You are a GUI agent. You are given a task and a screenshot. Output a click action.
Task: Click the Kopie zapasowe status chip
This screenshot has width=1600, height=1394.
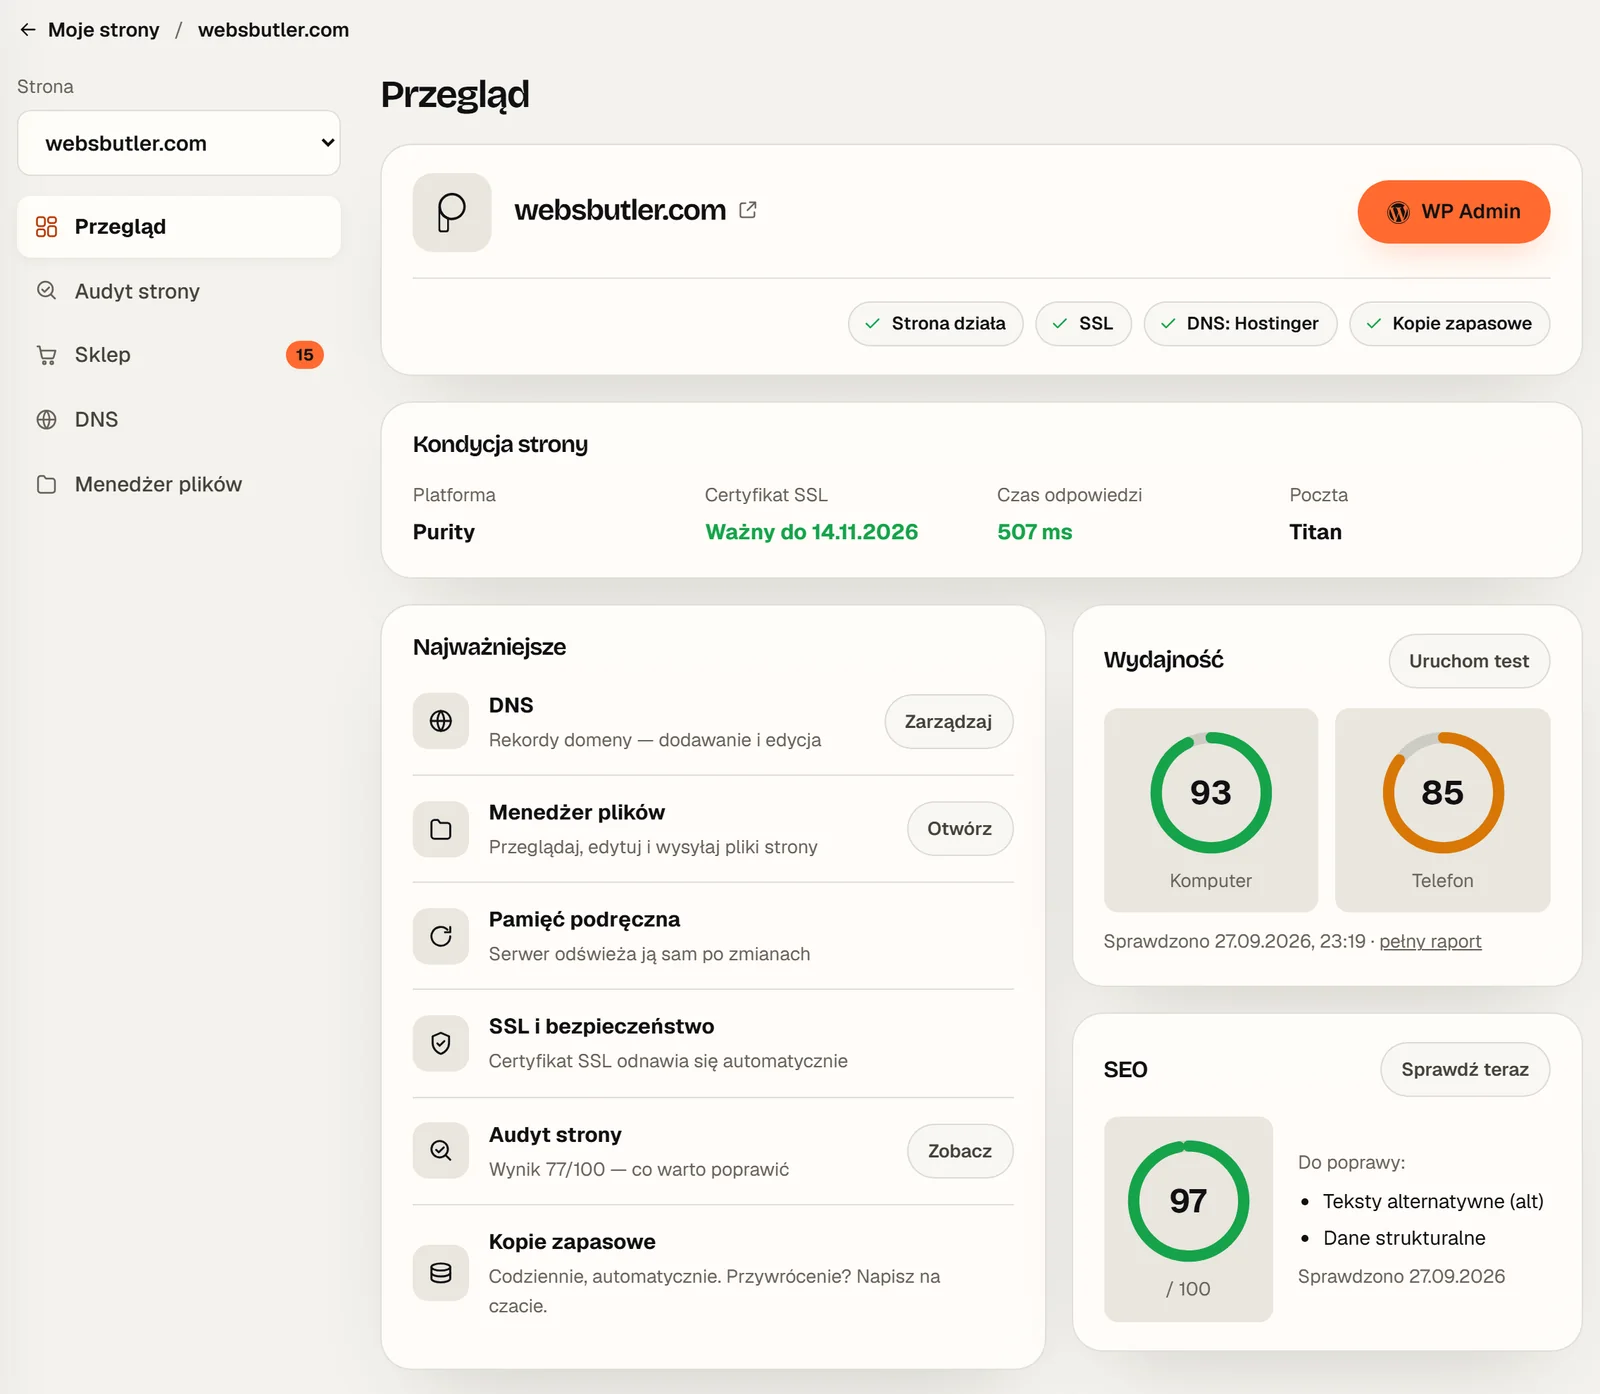[1450, 324]
